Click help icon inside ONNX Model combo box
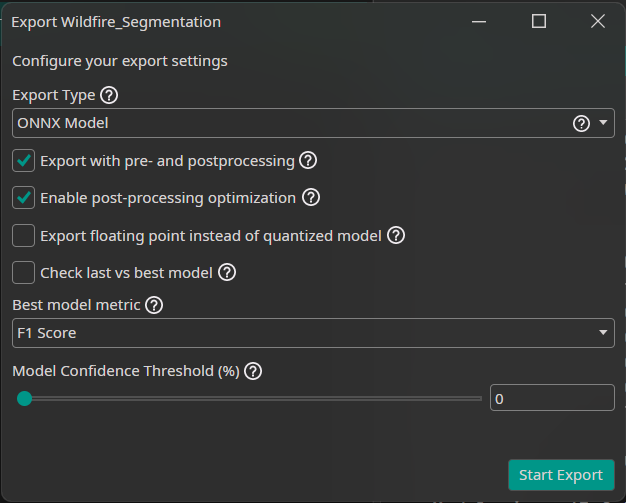Screen dimensions: 626x503 (581, 124)
